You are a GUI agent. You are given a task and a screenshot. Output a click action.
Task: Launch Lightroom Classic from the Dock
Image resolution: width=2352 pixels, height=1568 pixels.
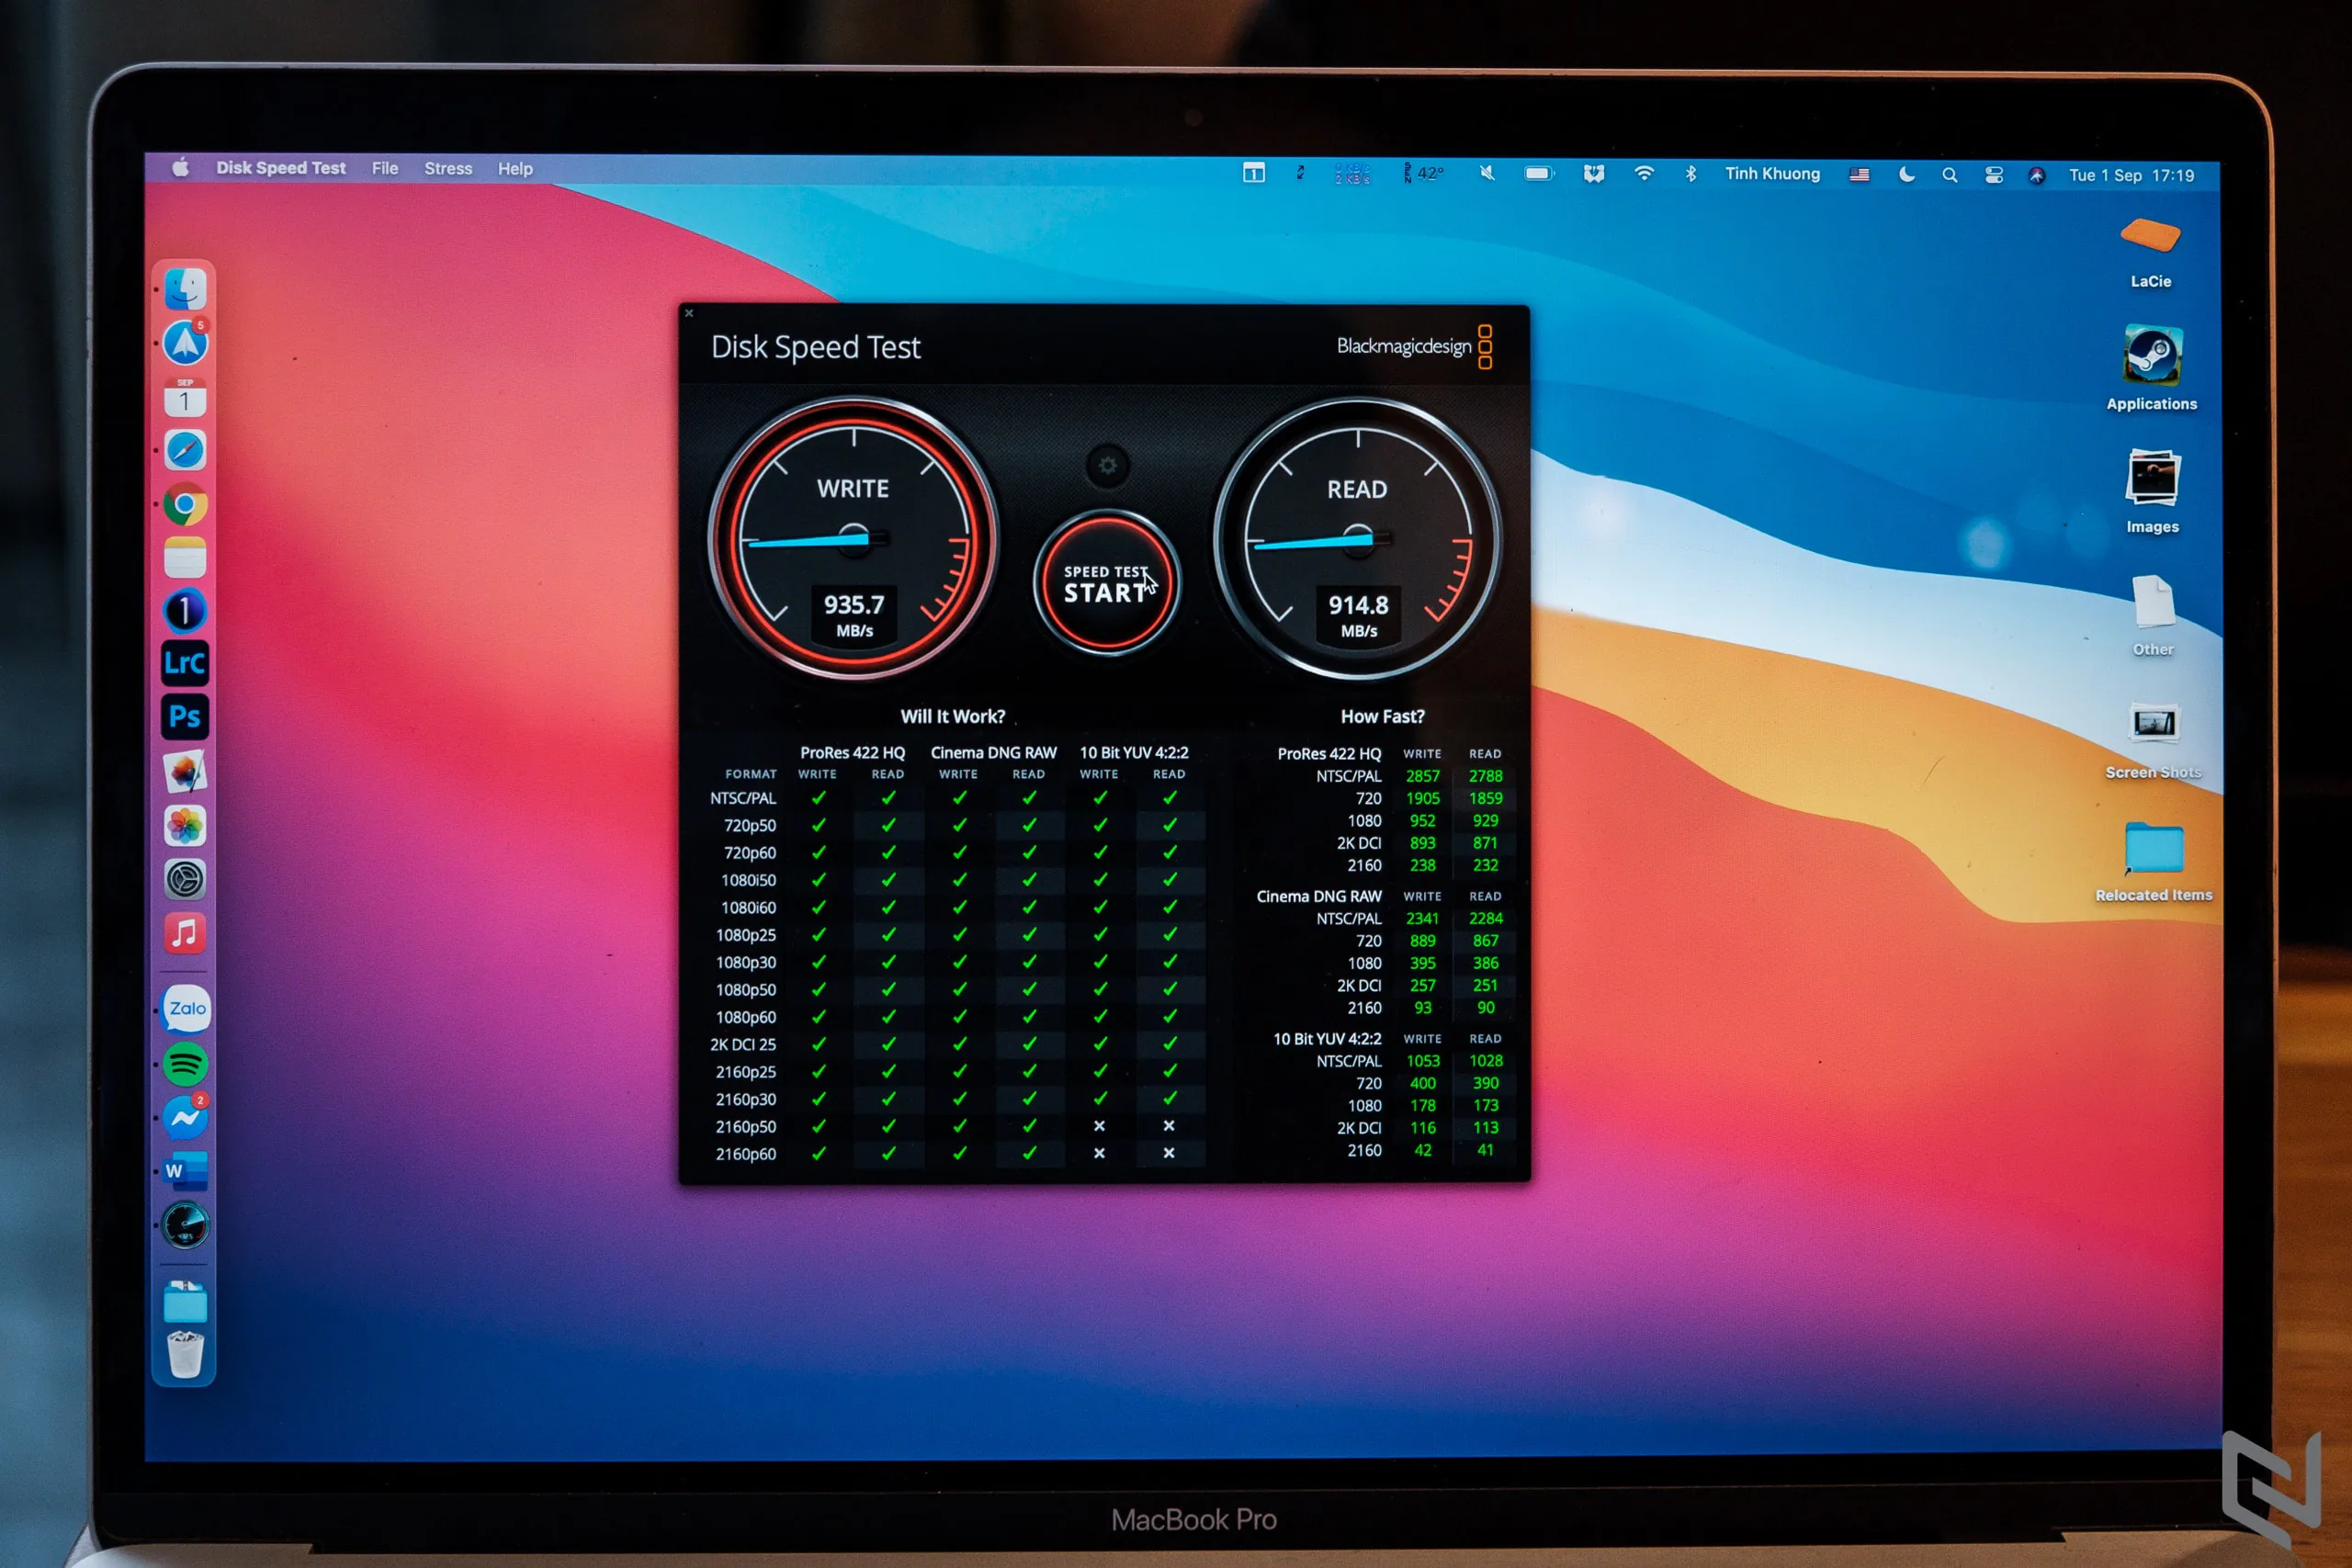[186, 664]
